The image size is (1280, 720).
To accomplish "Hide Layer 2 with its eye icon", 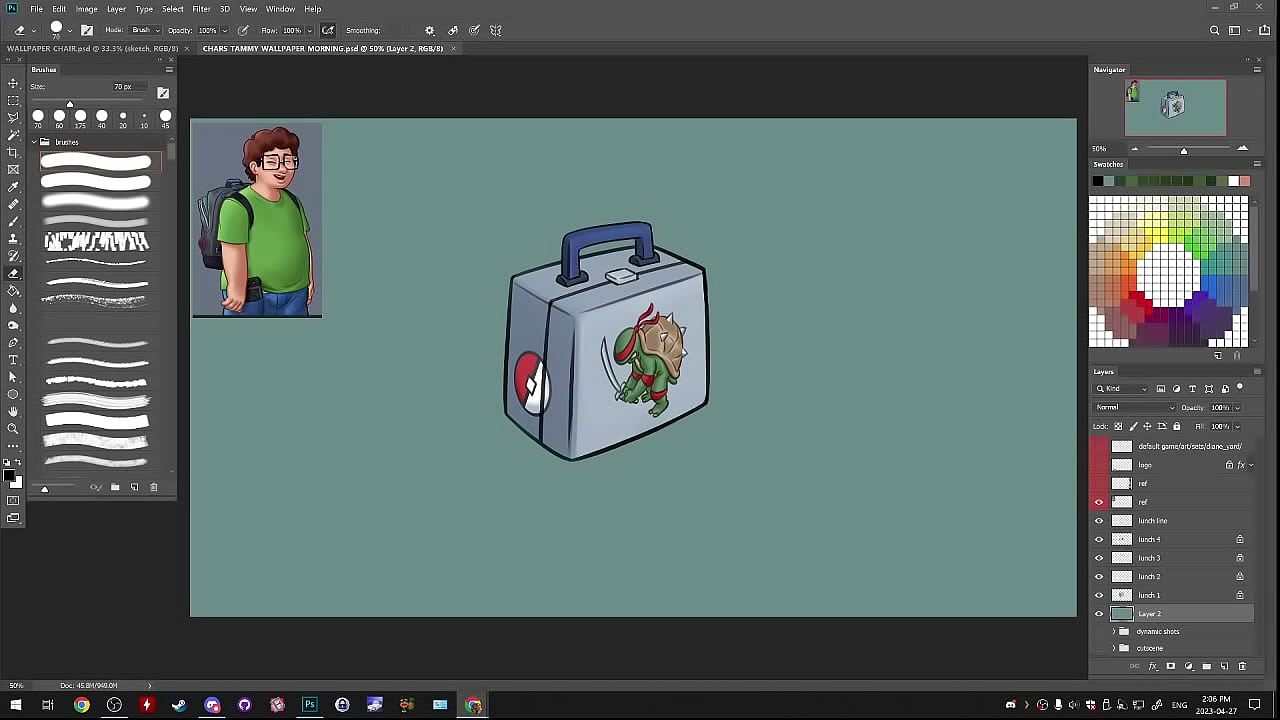I will (1099, 614).
